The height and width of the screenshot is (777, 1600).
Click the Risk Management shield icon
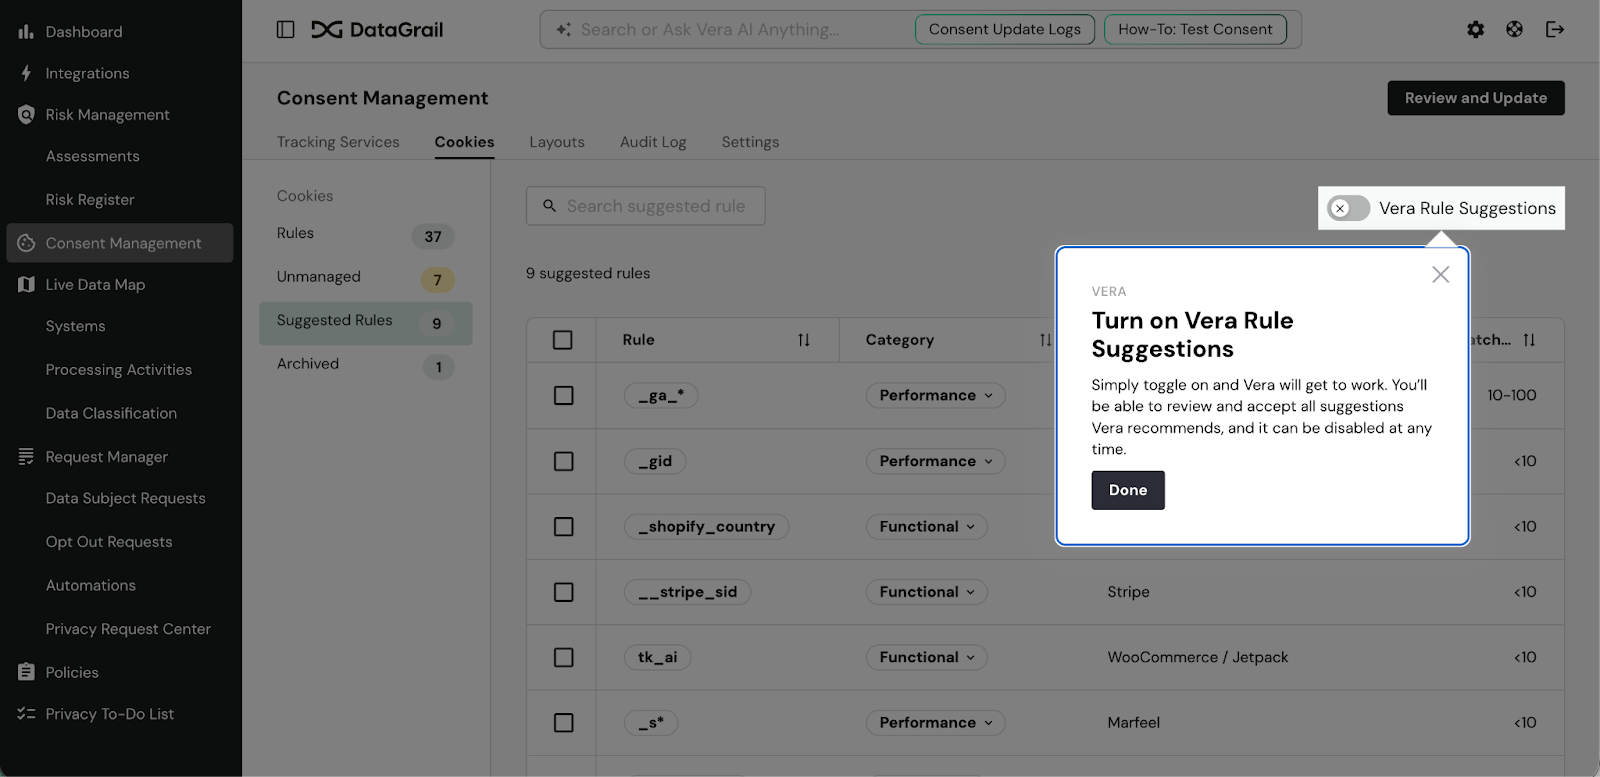point(26,115)
